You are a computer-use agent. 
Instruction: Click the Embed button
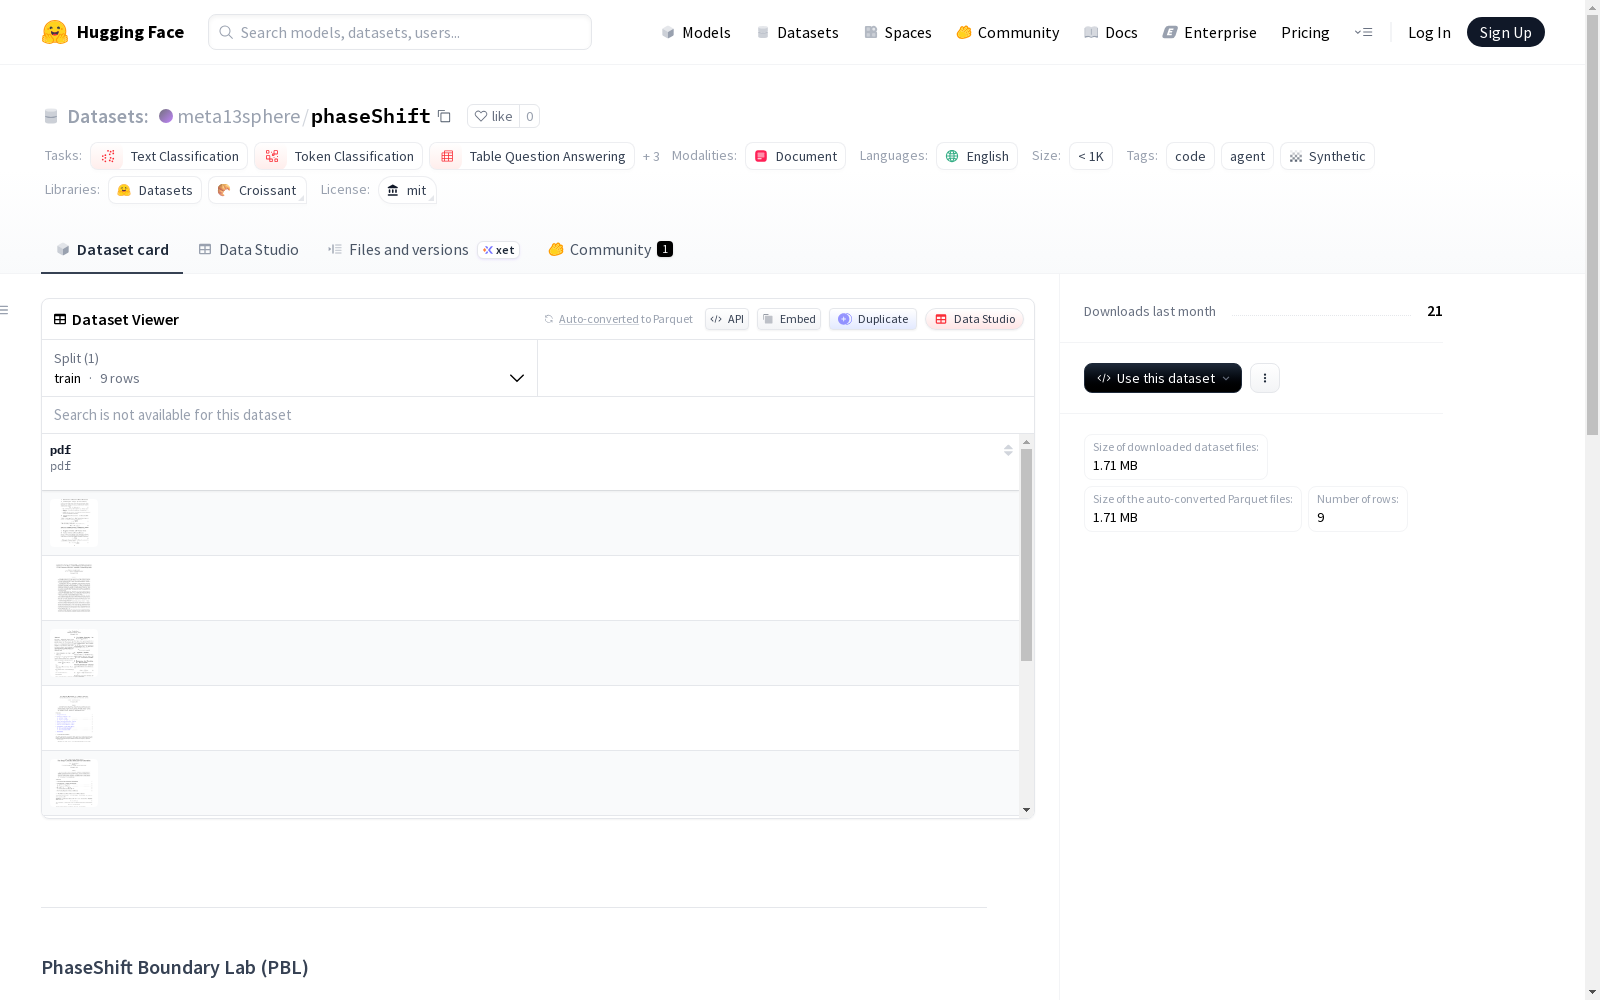click(x=789, y=319)
